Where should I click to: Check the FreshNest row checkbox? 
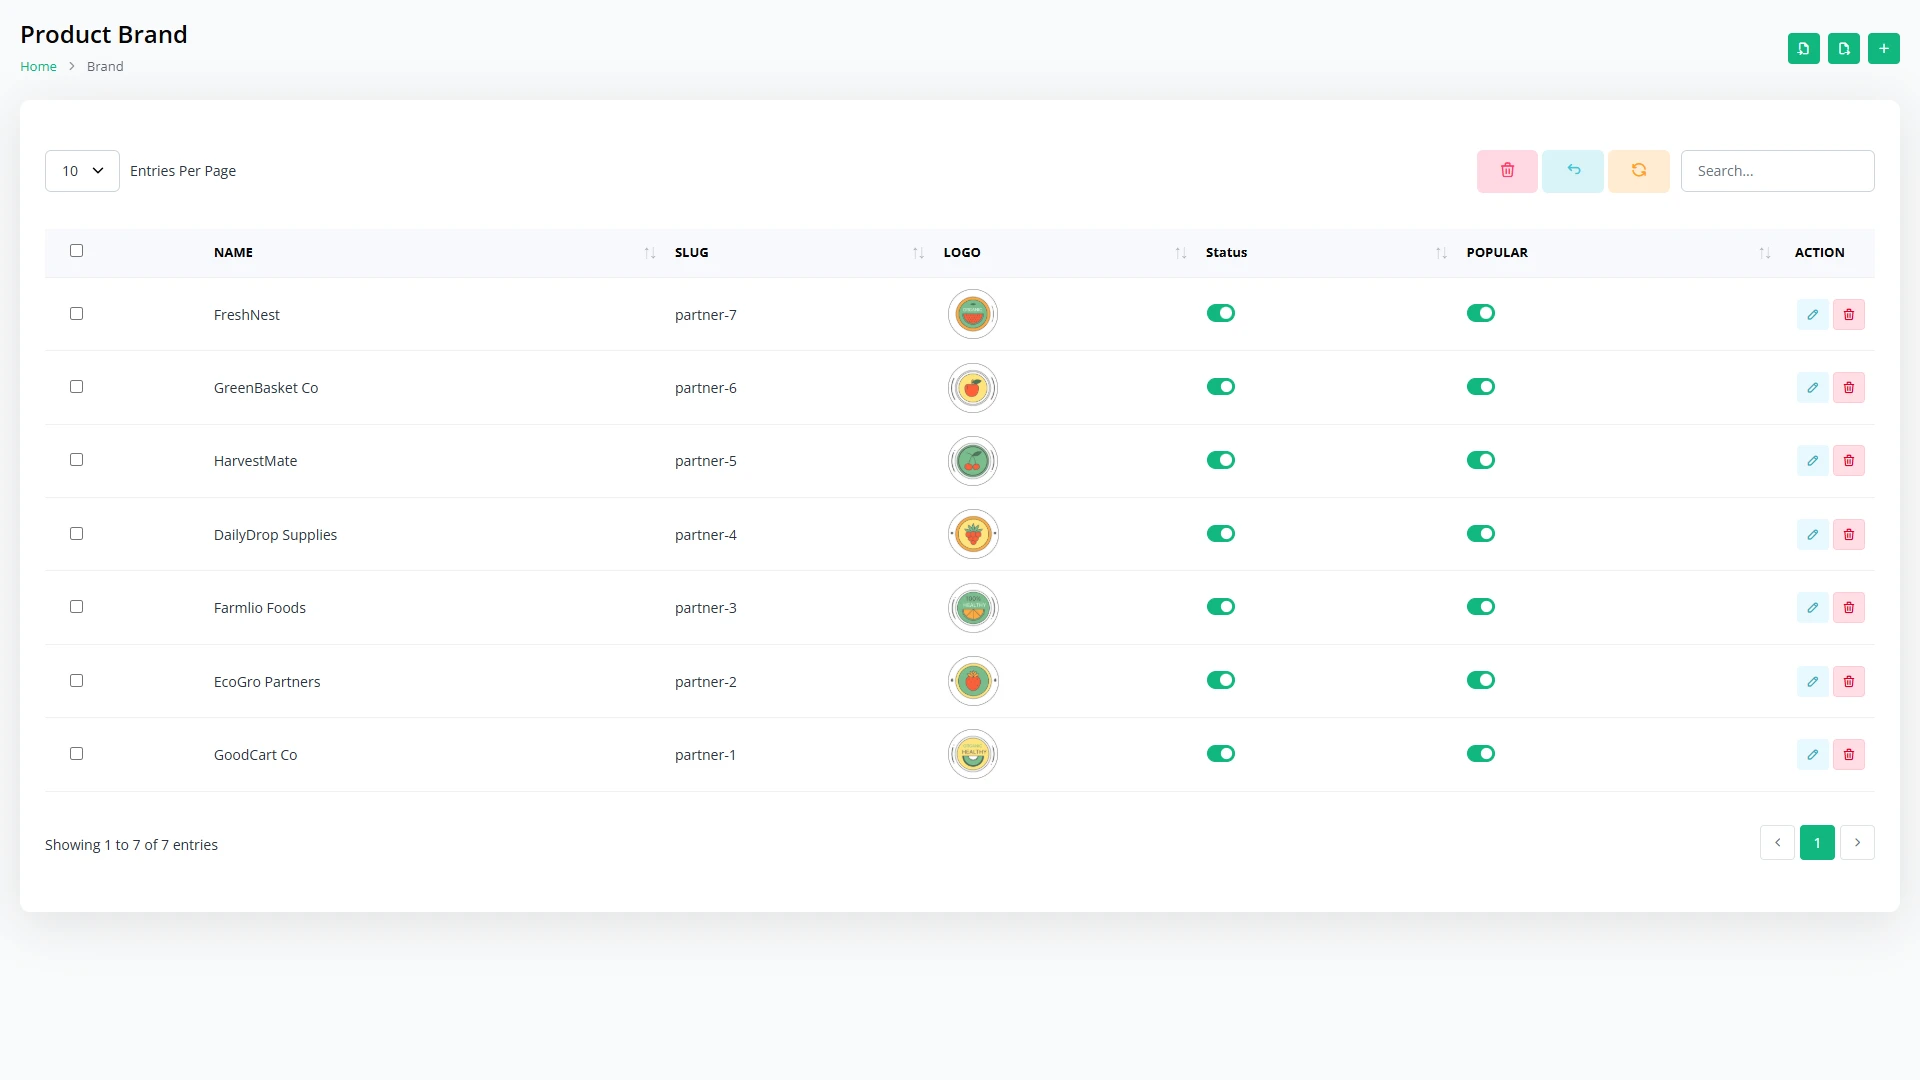tap(76, 314)
